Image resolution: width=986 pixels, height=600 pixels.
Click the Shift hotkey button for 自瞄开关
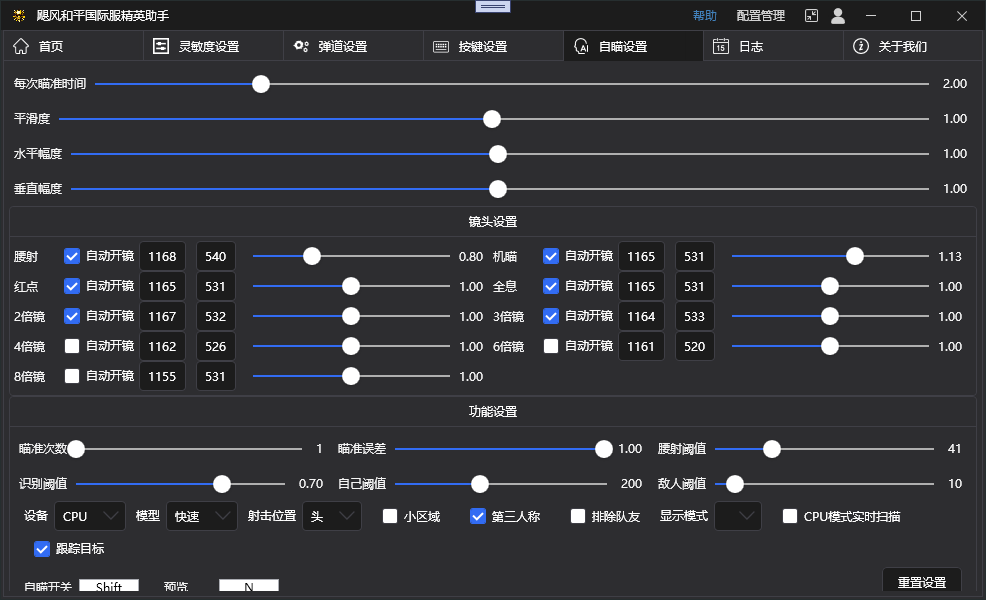point(109,586)
